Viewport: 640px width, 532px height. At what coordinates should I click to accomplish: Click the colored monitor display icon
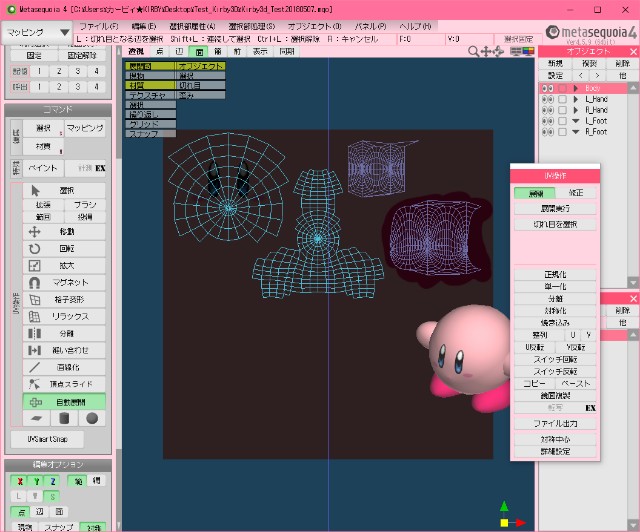pyautogui.click(x=528, y=51)
